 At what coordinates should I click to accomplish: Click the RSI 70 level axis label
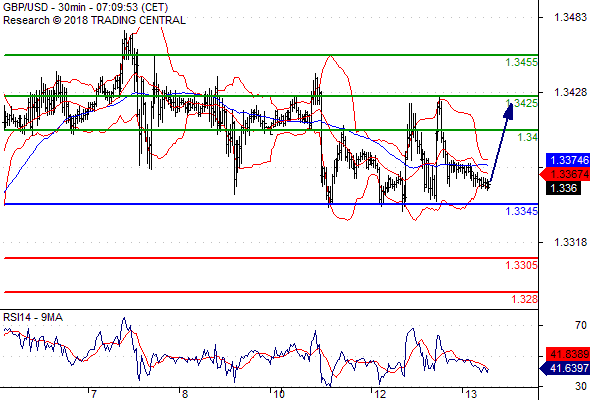(x=581, y=325)
